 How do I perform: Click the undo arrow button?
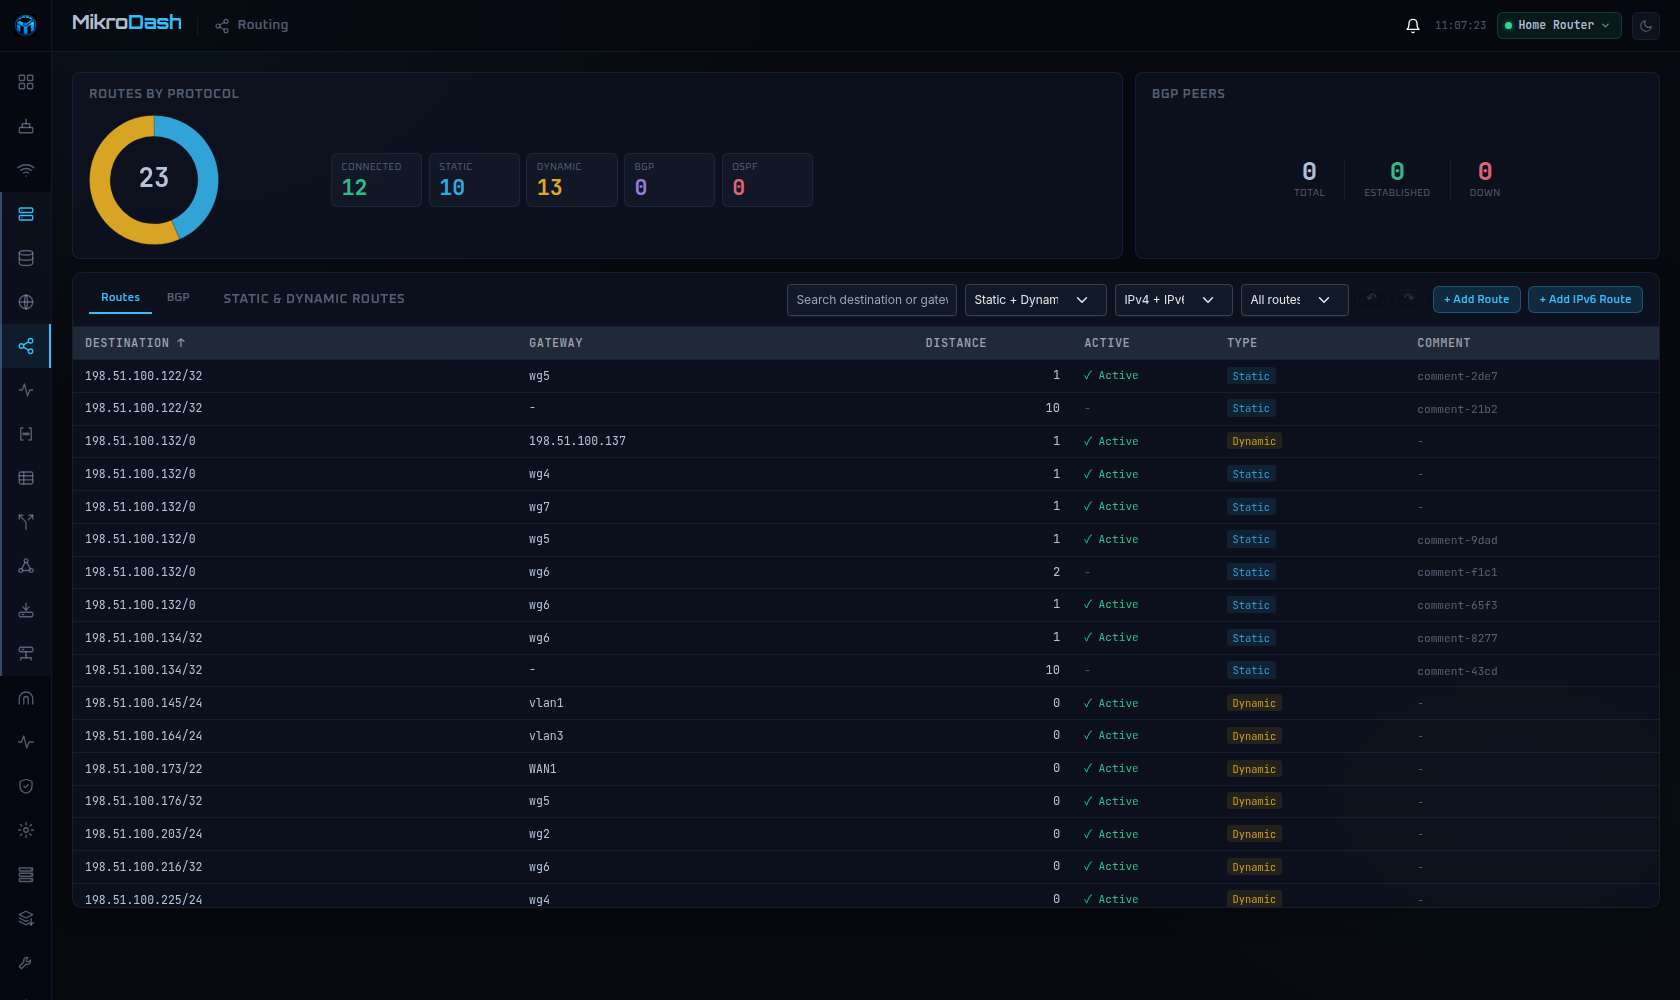[x=1372, y=299]
